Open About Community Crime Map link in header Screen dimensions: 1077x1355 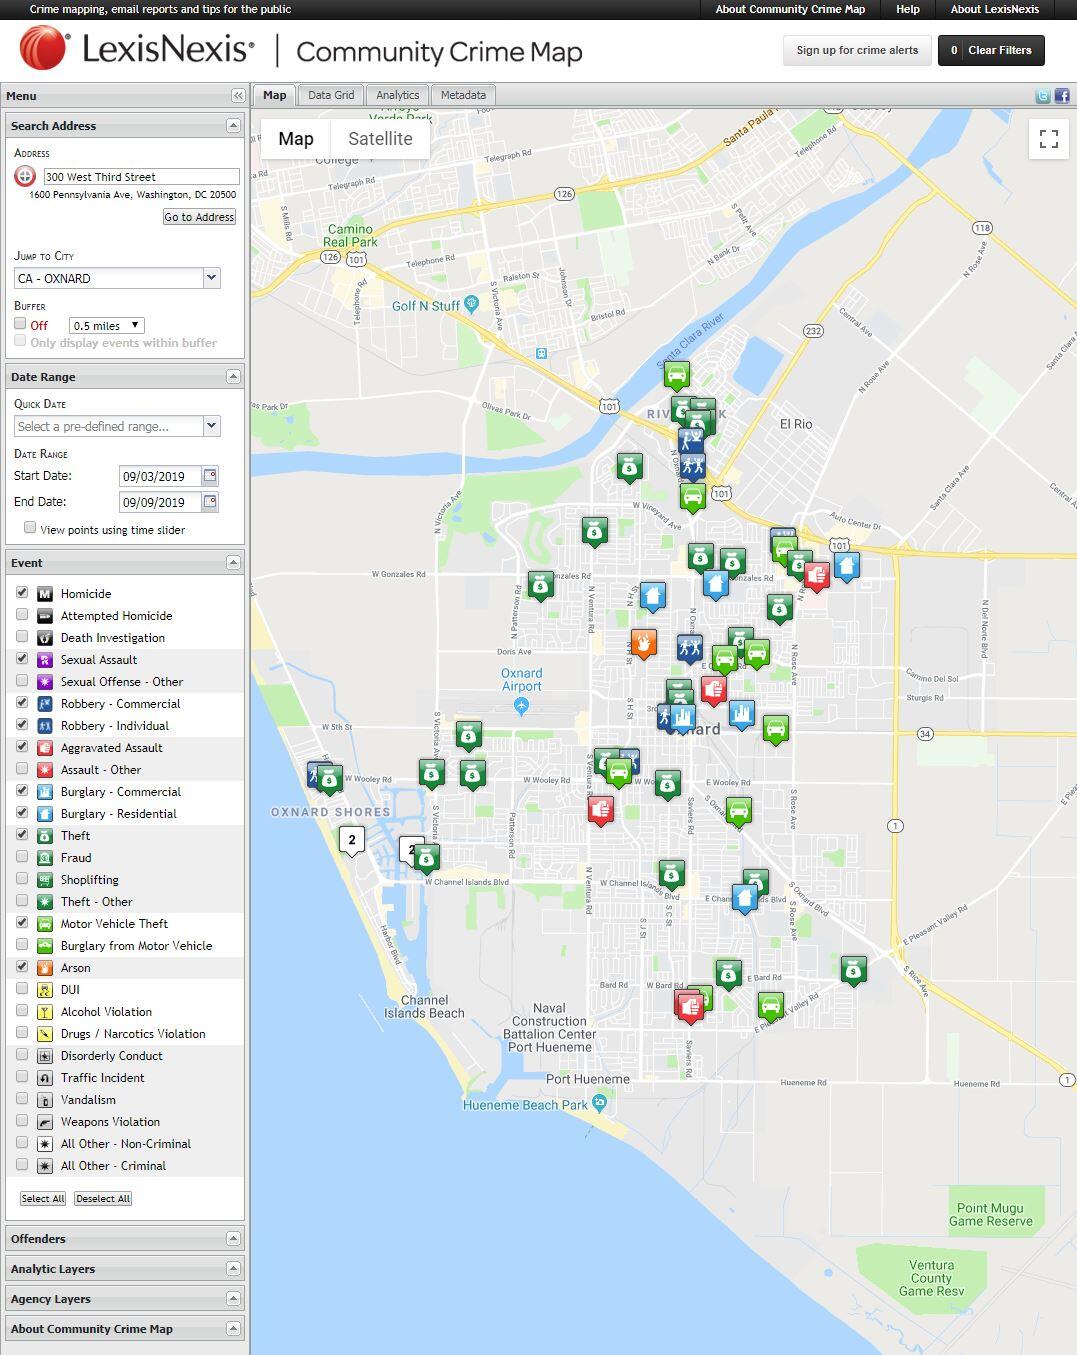(x=791, y=9)
